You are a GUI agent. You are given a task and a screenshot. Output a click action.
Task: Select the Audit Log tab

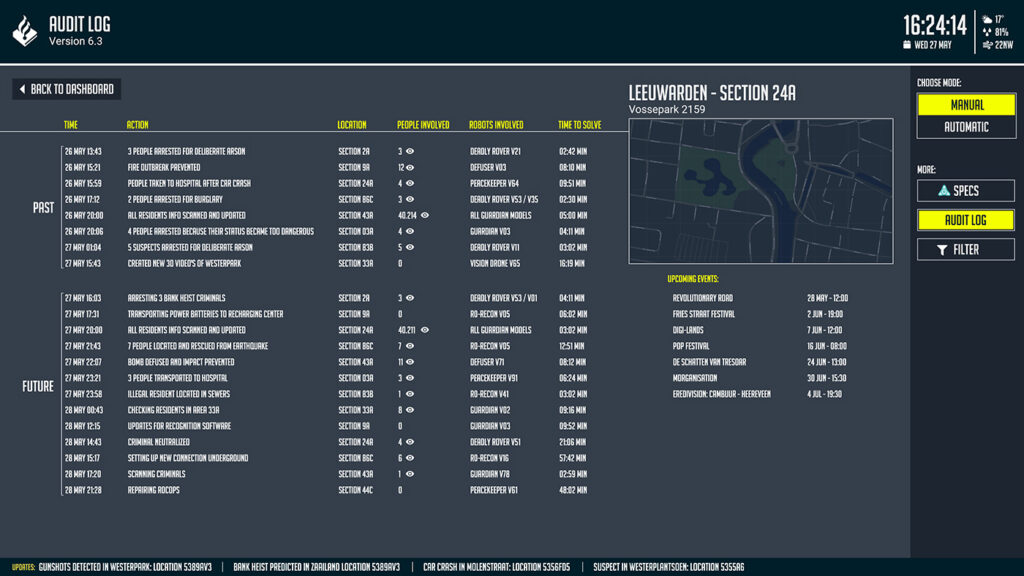click(965, 220)
